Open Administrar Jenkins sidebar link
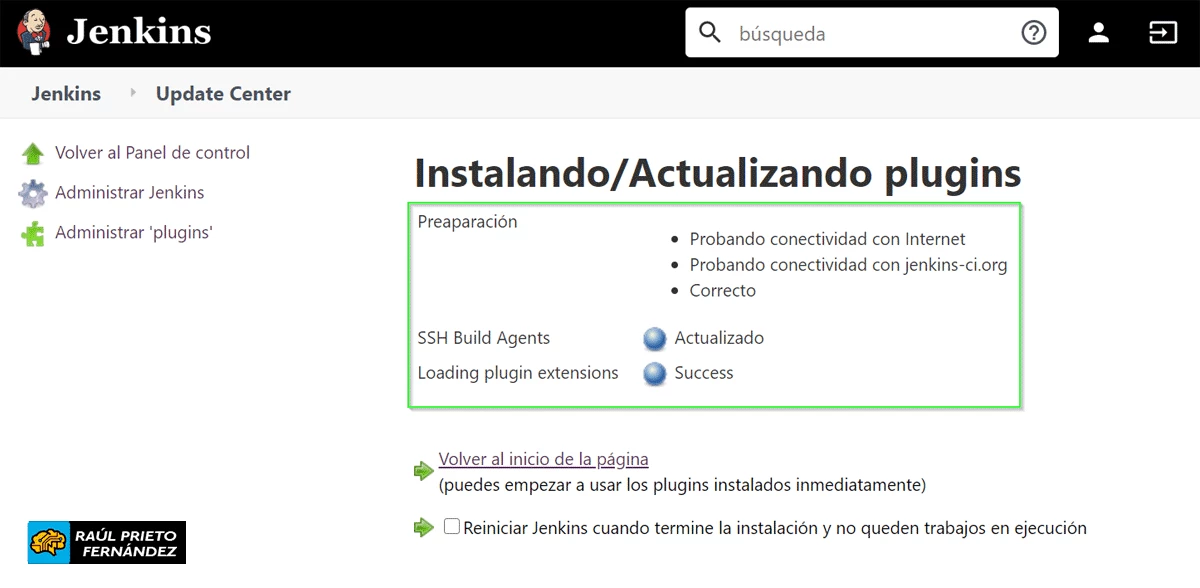The height and width of the screenshot is (588, 1200). pos(129,193)
